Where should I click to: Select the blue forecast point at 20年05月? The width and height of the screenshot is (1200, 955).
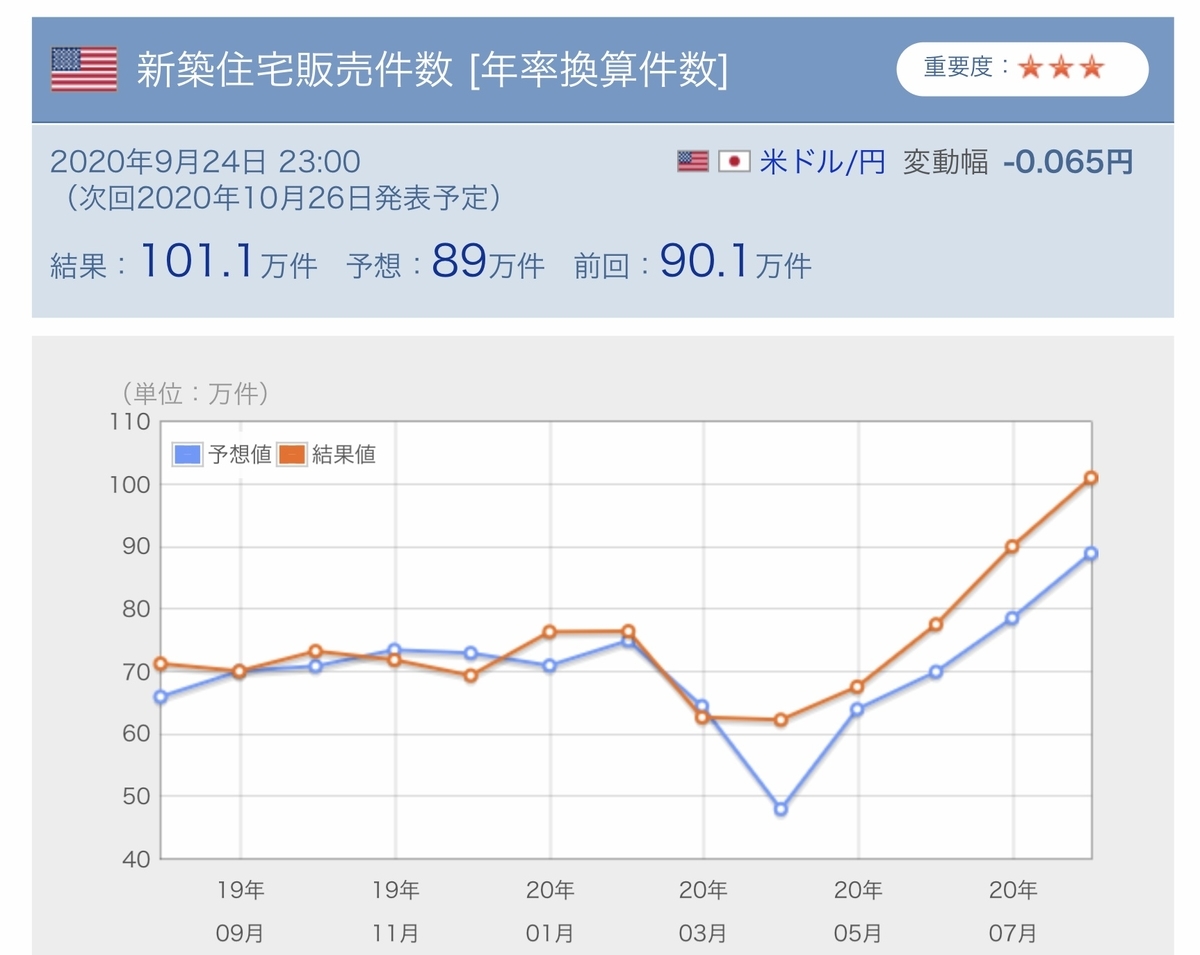(857, 709)
